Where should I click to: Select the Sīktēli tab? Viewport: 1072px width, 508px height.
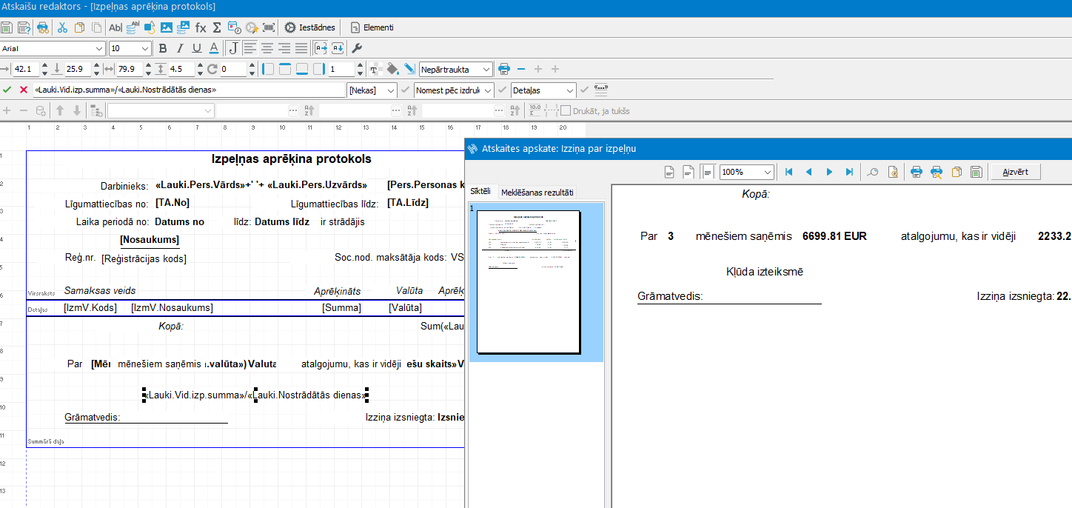(x=481, y=192)
